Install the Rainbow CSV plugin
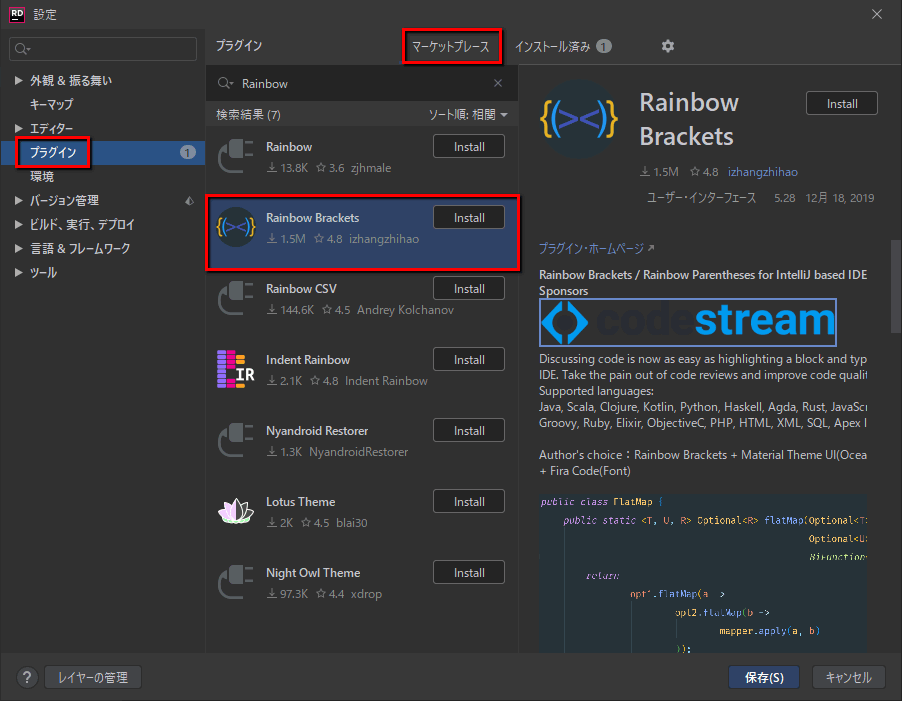 coord(469,289)
